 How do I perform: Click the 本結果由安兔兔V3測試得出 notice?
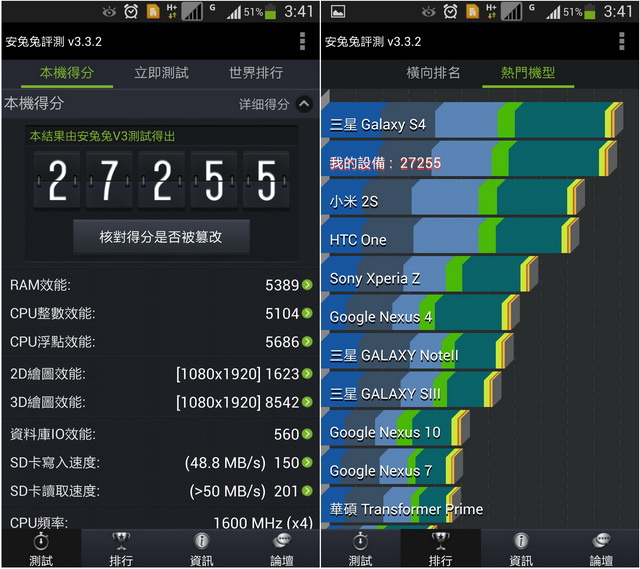[102, 136]
